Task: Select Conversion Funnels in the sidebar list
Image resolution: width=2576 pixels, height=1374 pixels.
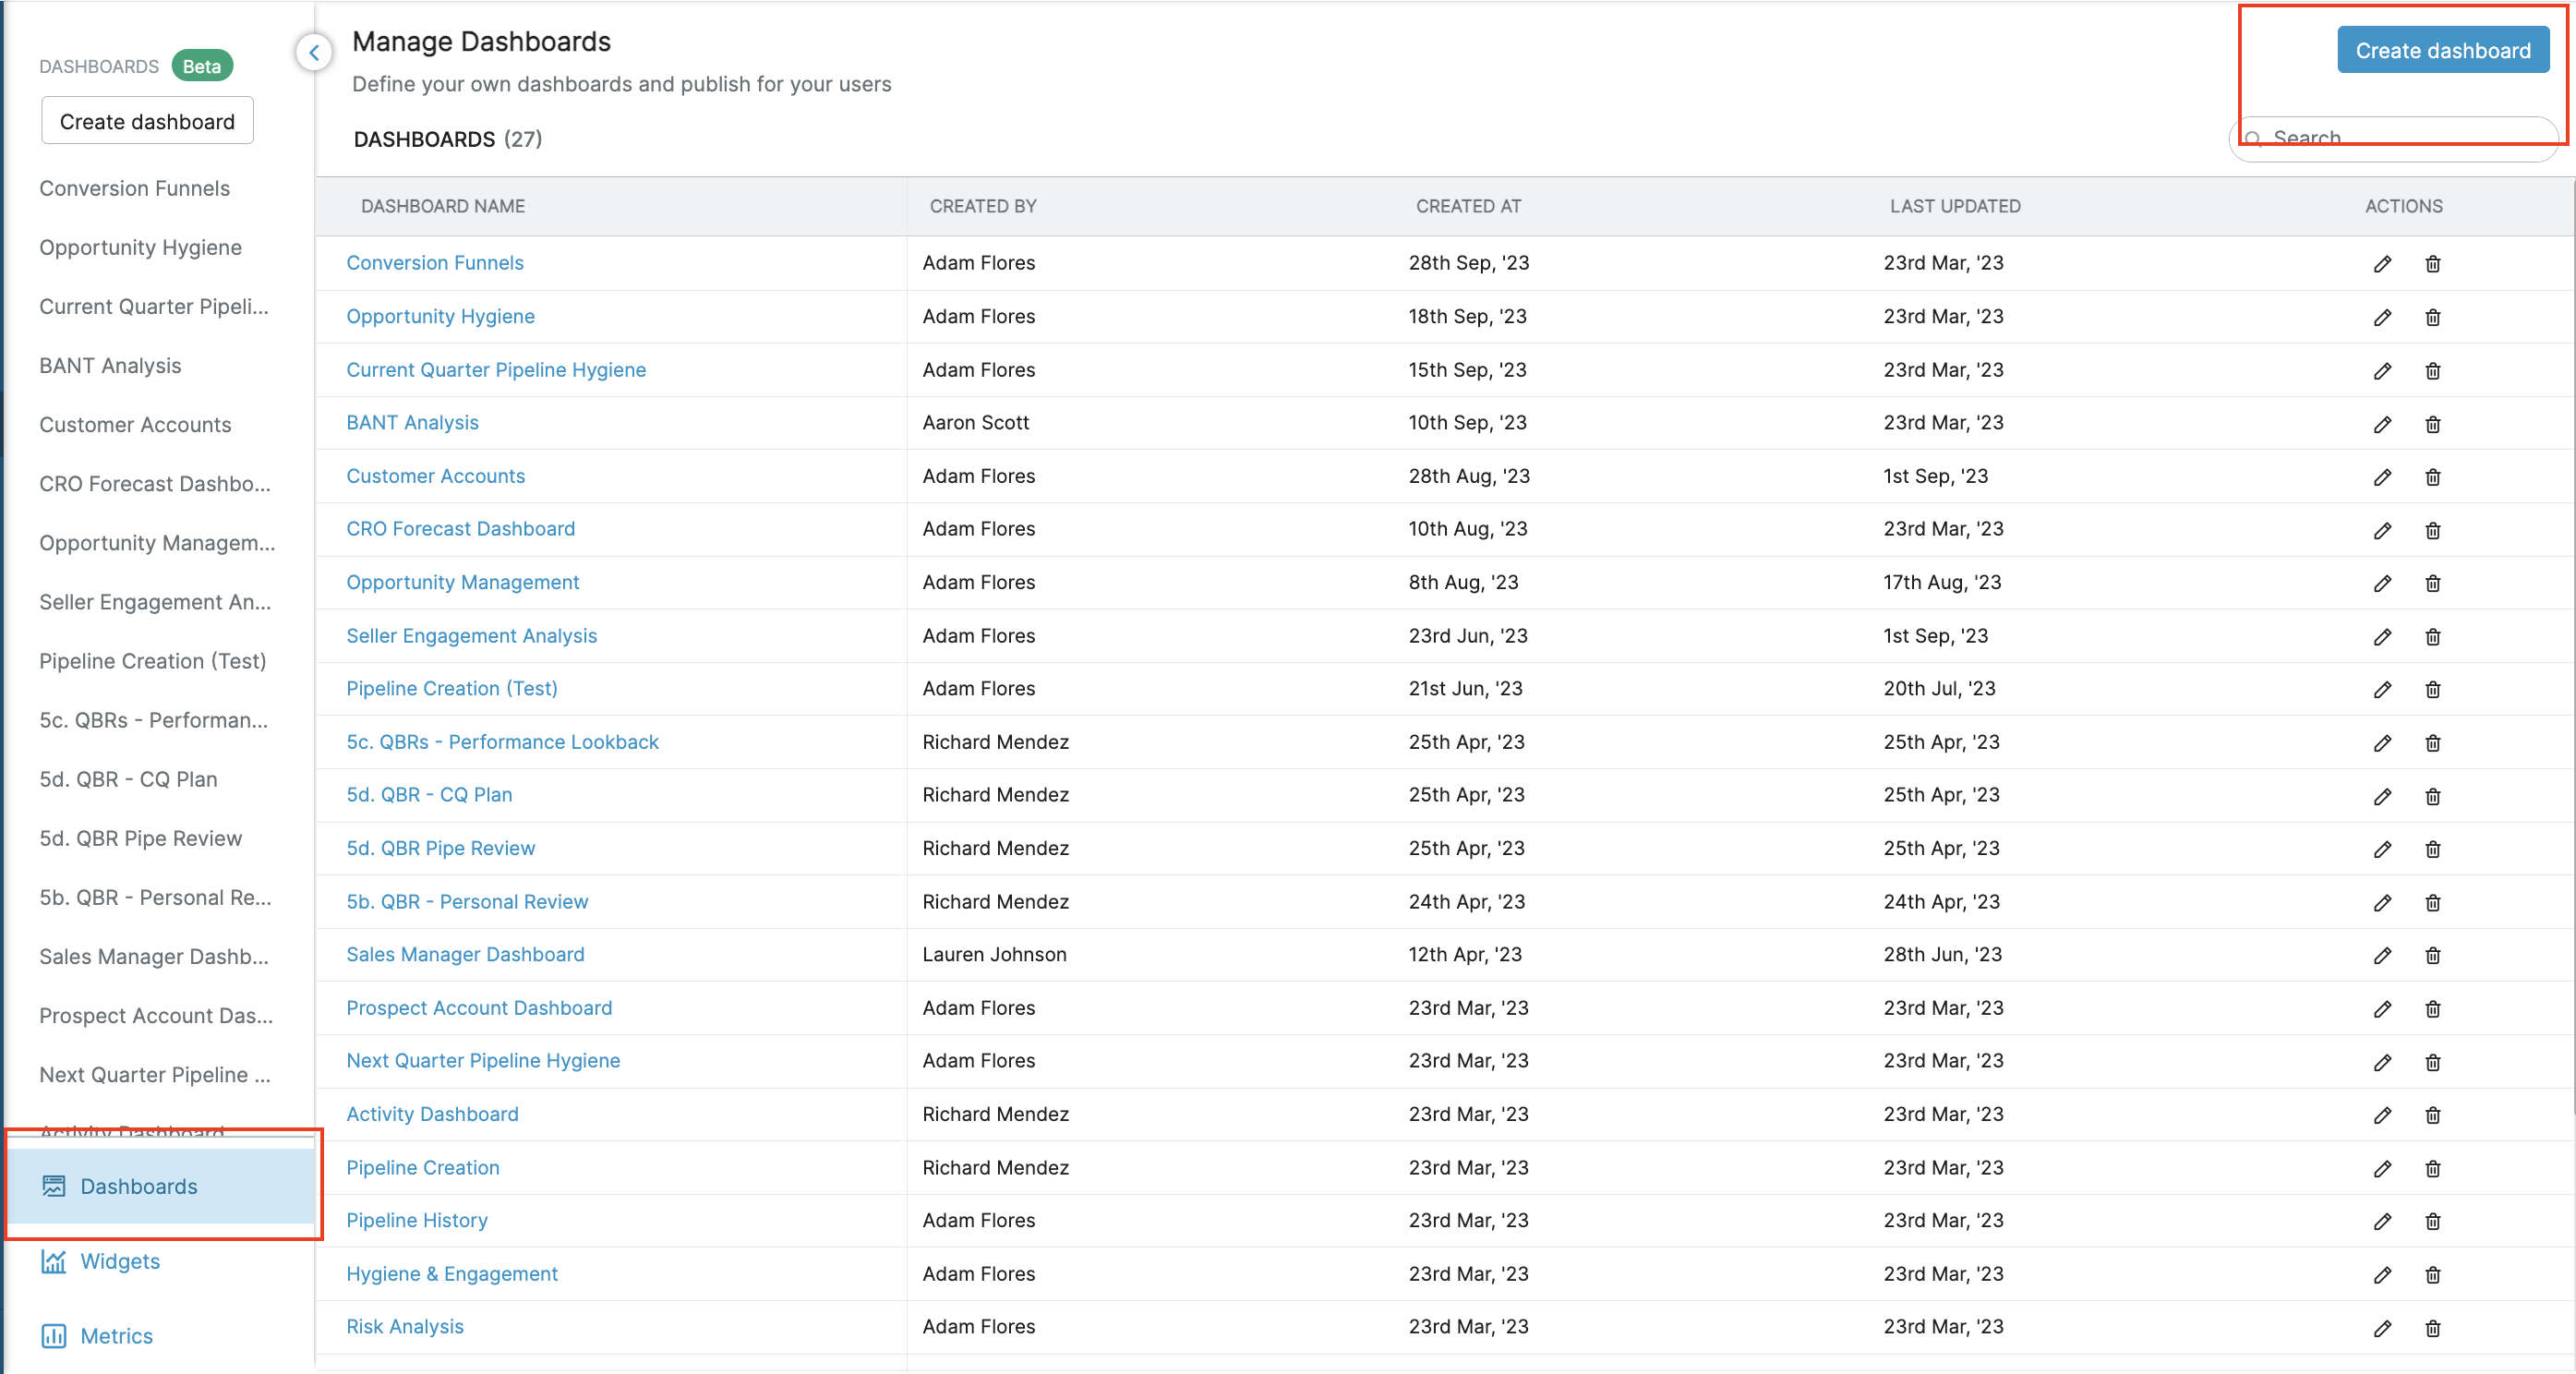Action: 135,188
